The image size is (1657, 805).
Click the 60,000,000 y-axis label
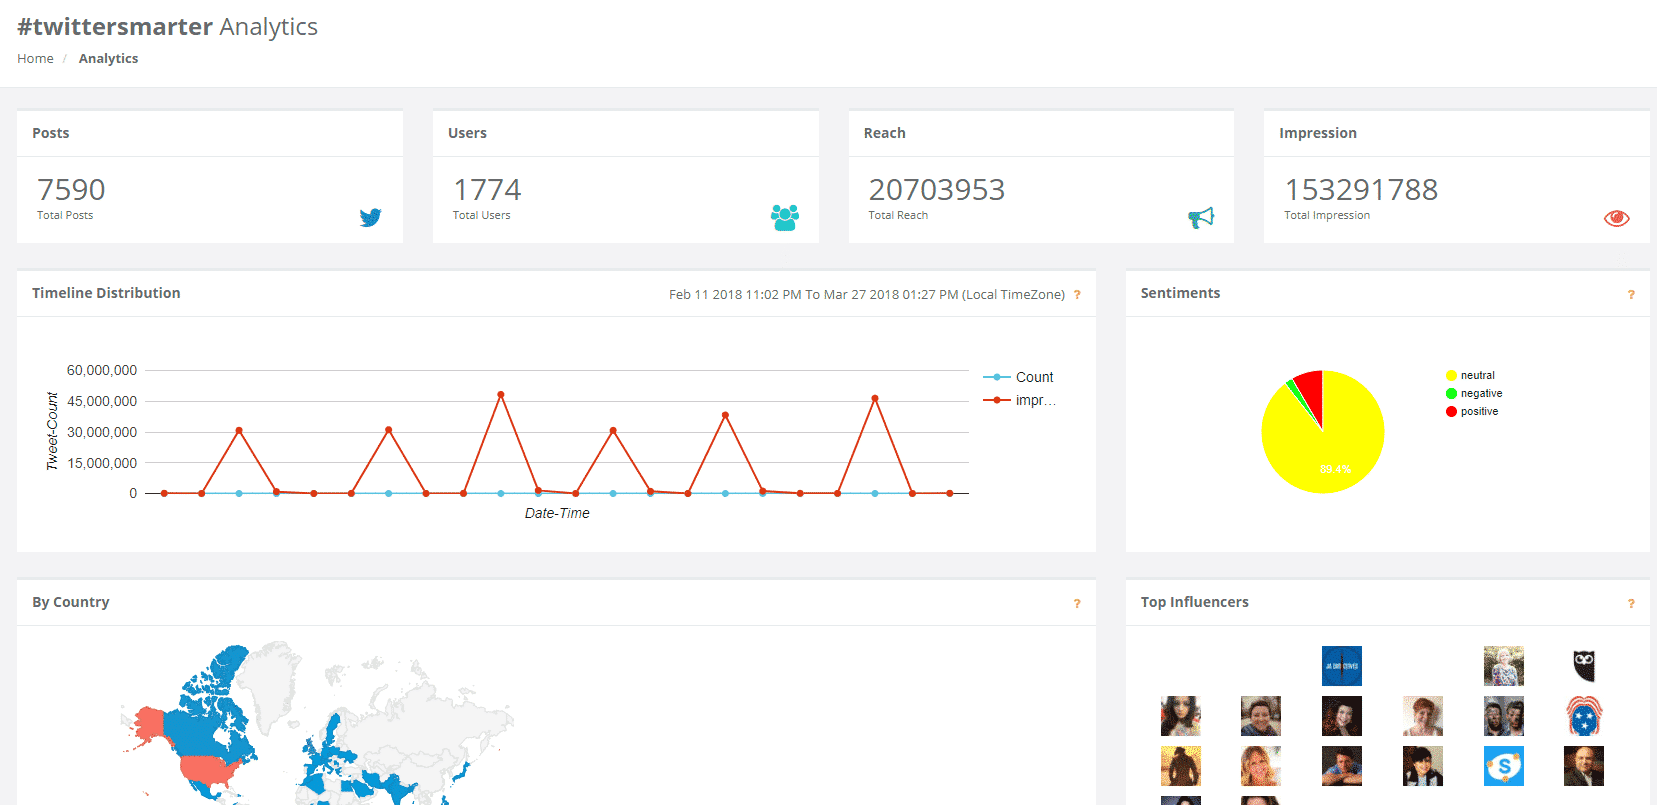[x=102, y=370]
